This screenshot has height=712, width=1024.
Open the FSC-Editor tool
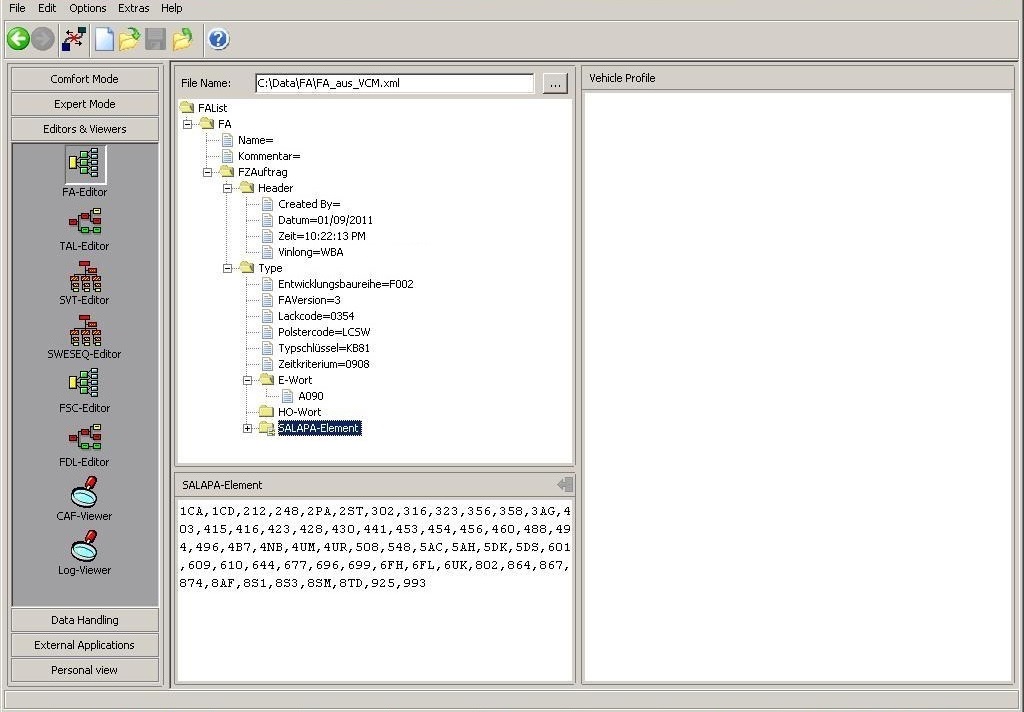(x=85, y=383)
